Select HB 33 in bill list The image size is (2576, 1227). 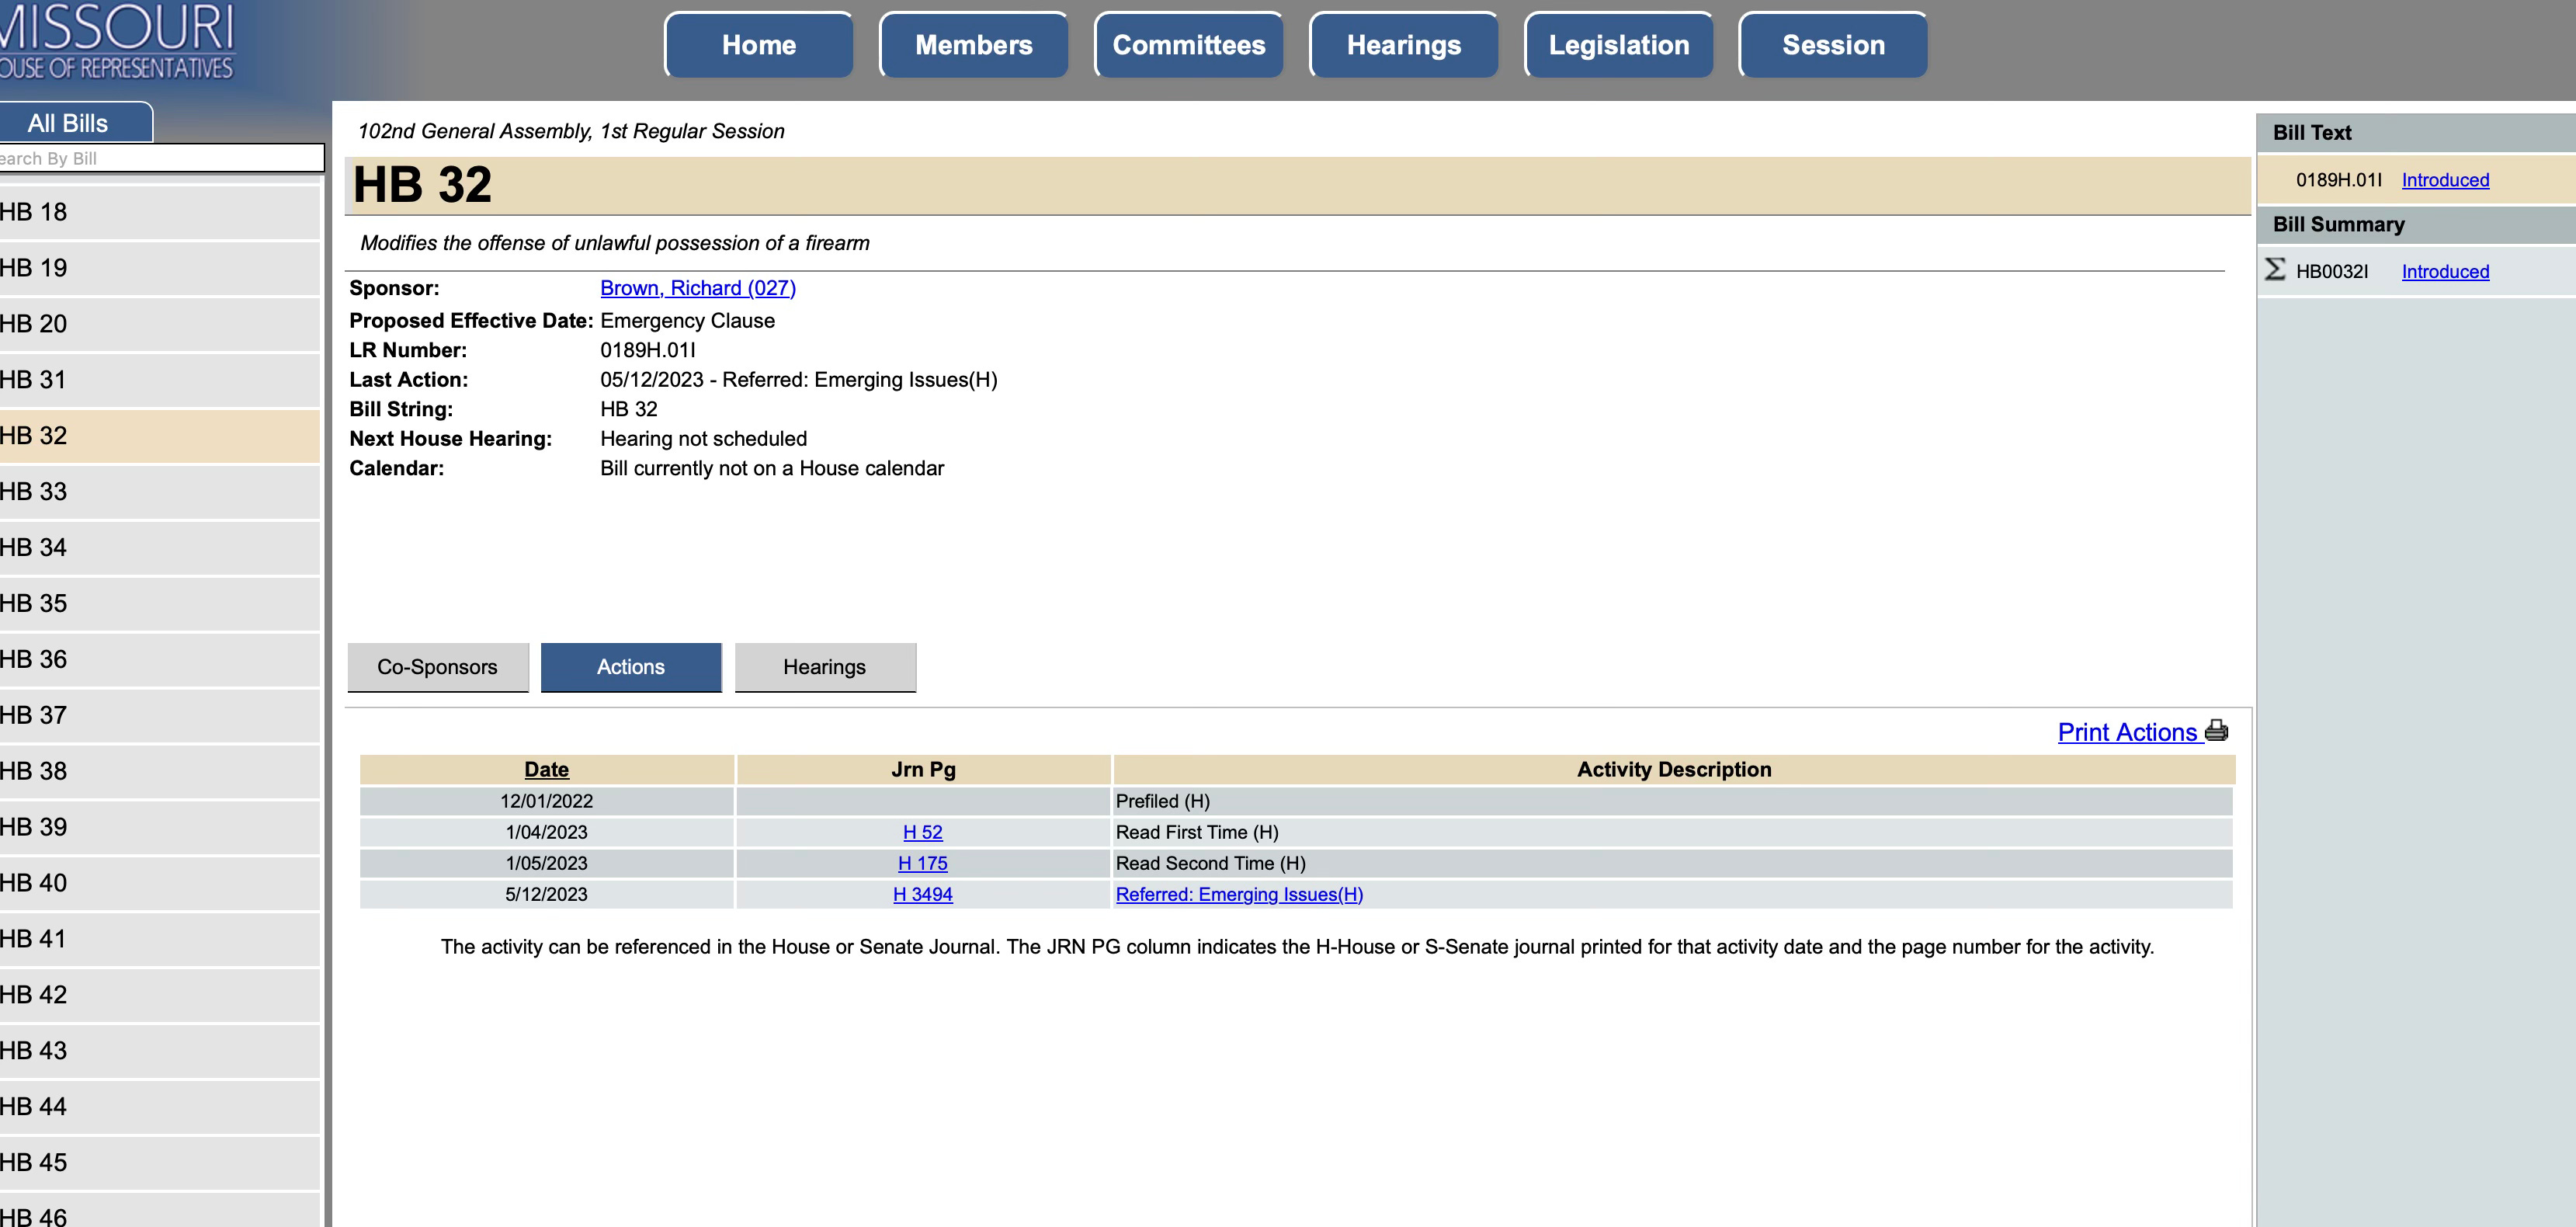point(160,492)
